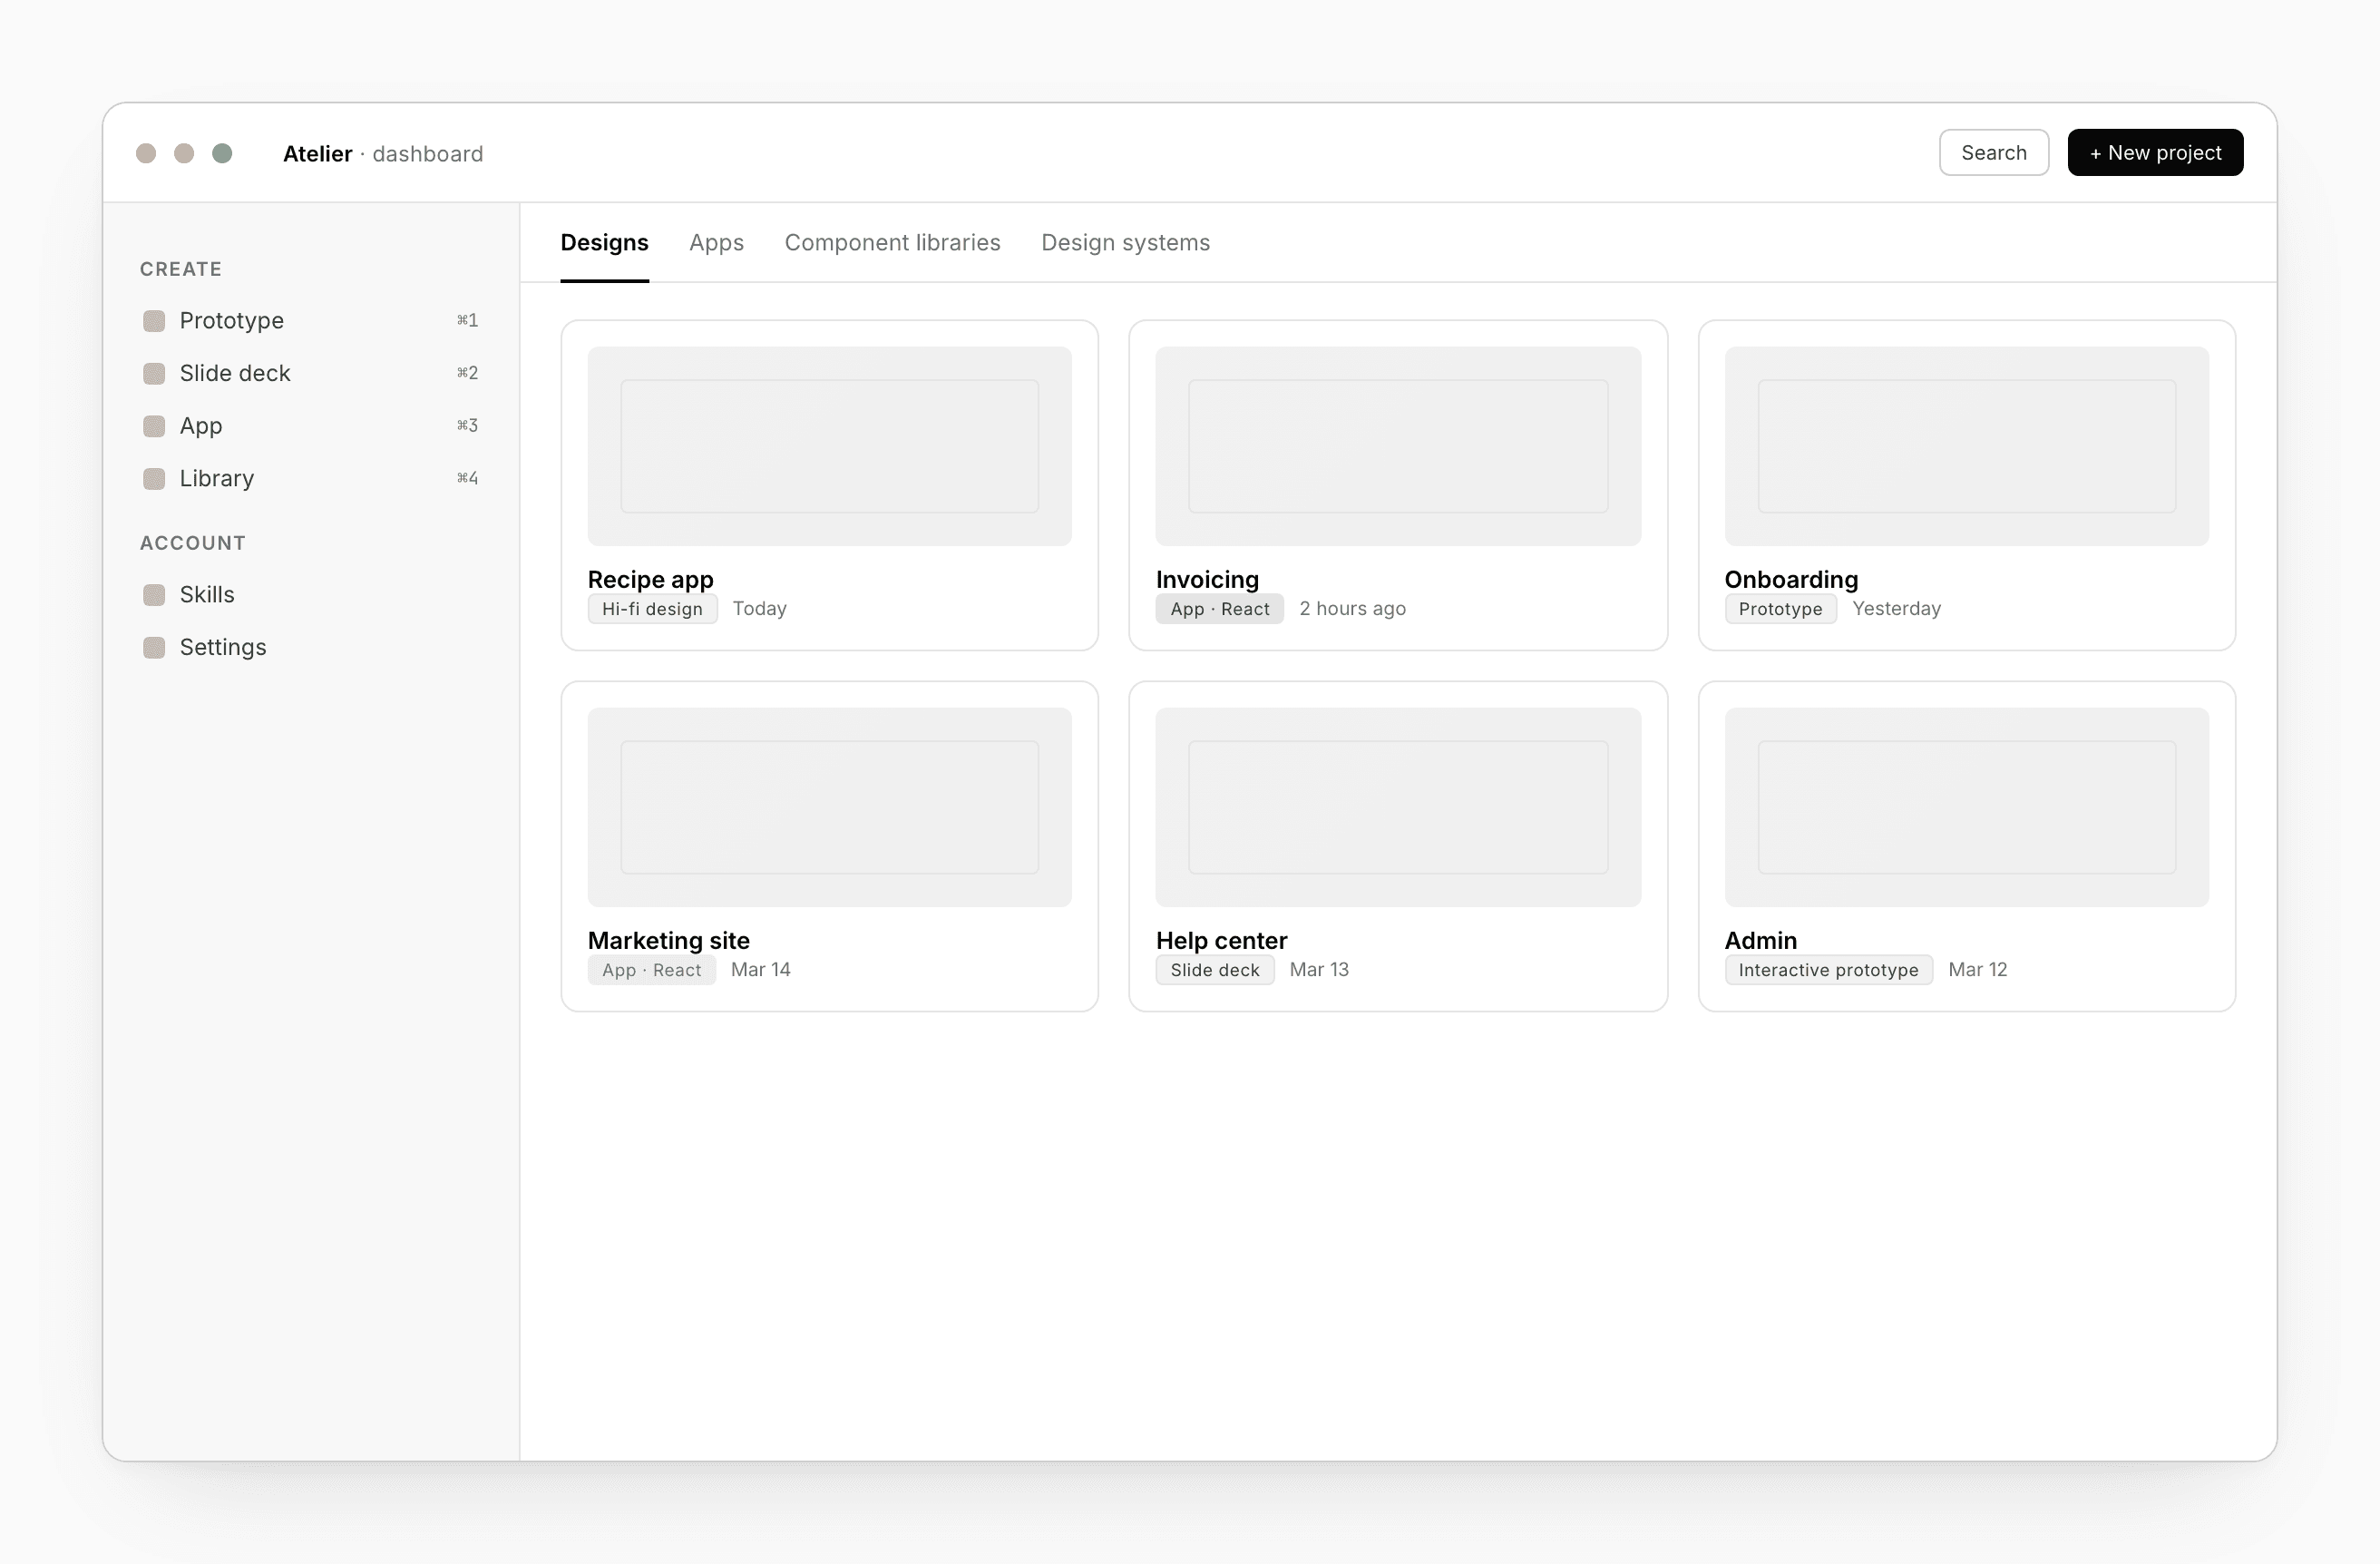Switch to Component libraries tab
Screen dimensions: 2380x1564
892,243
